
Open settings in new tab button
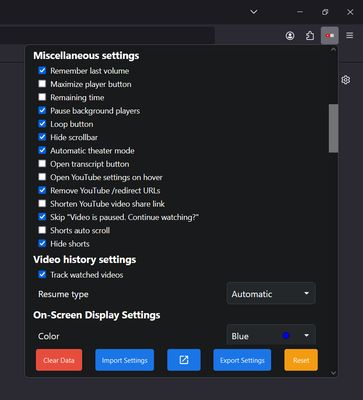(184, 360)
